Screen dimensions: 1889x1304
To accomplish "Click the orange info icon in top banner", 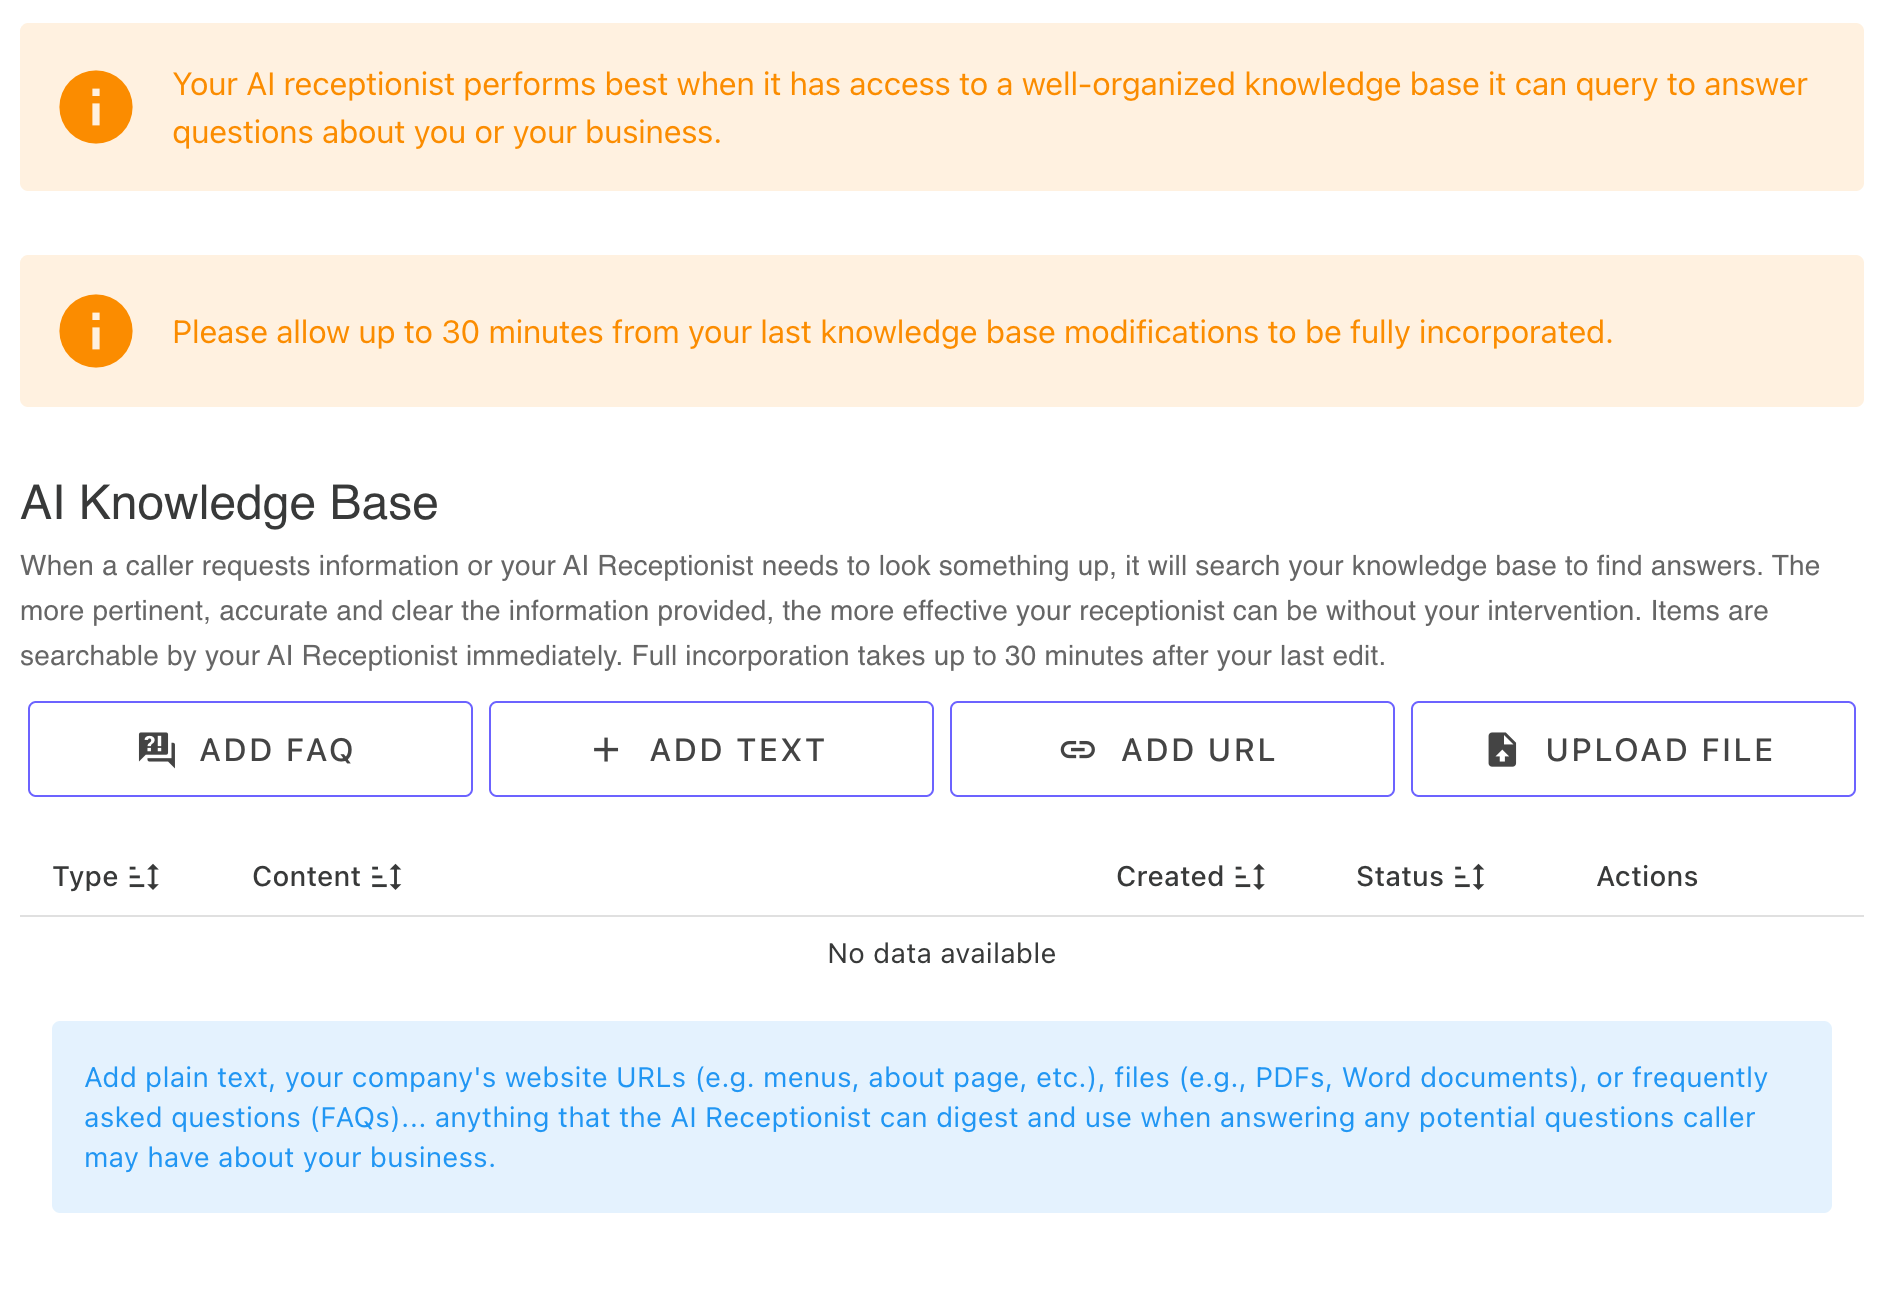I will 96,106.
